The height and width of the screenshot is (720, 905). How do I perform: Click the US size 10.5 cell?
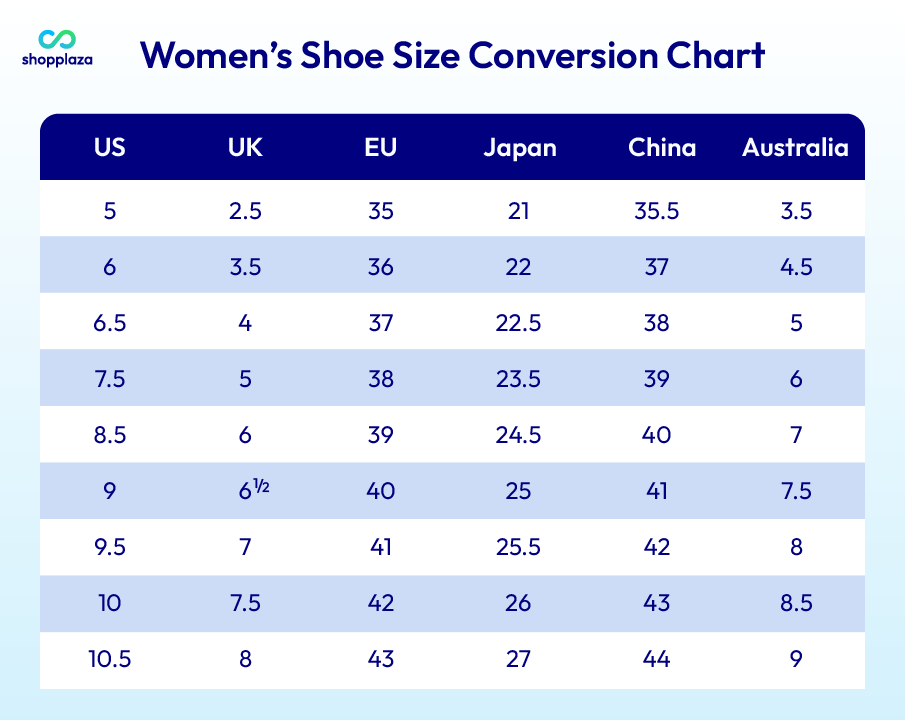click(110, 659)
